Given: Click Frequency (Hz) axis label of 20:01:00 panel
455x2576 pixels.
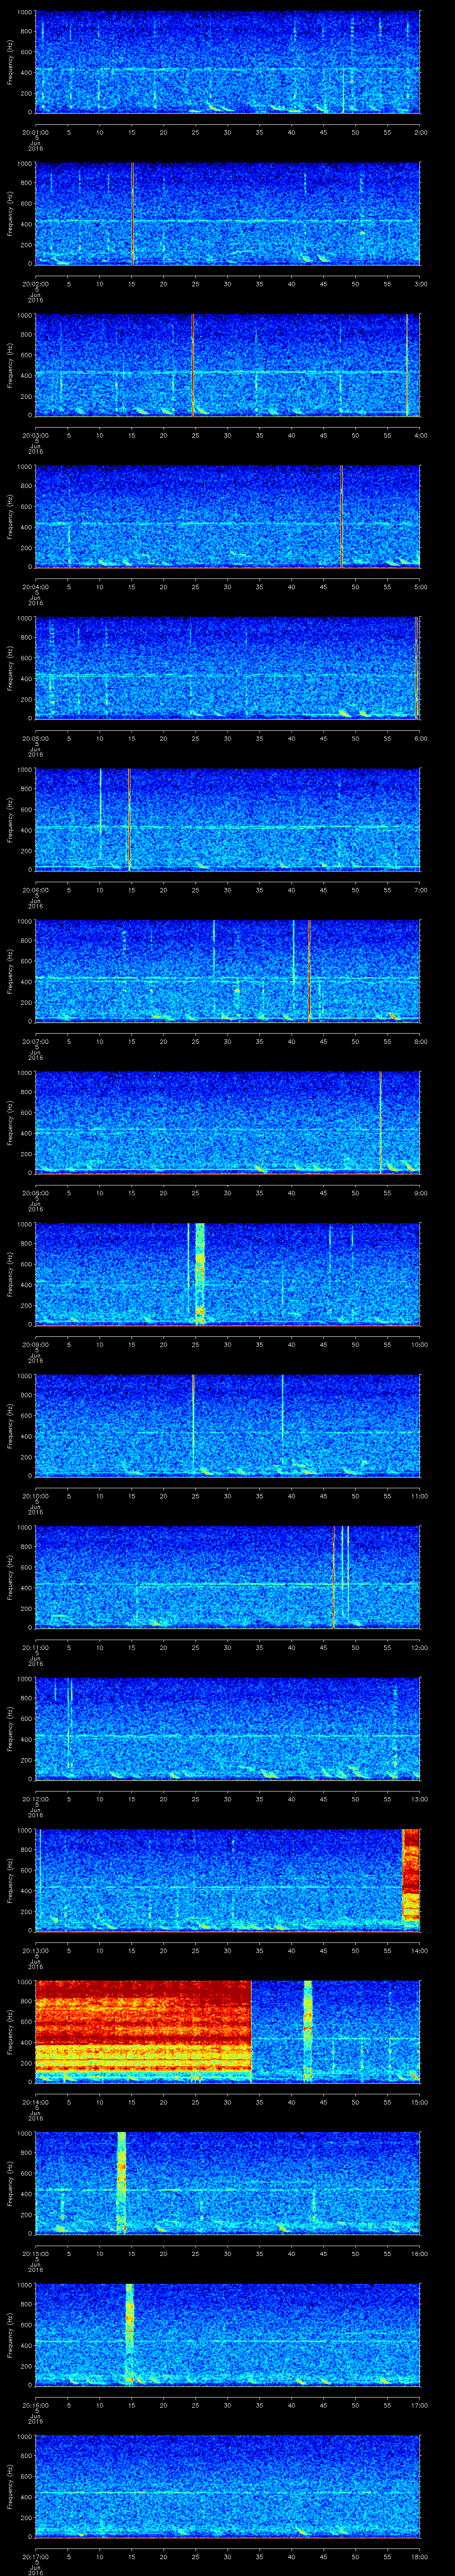Looking at the screenshot, I should click(10, 62).
